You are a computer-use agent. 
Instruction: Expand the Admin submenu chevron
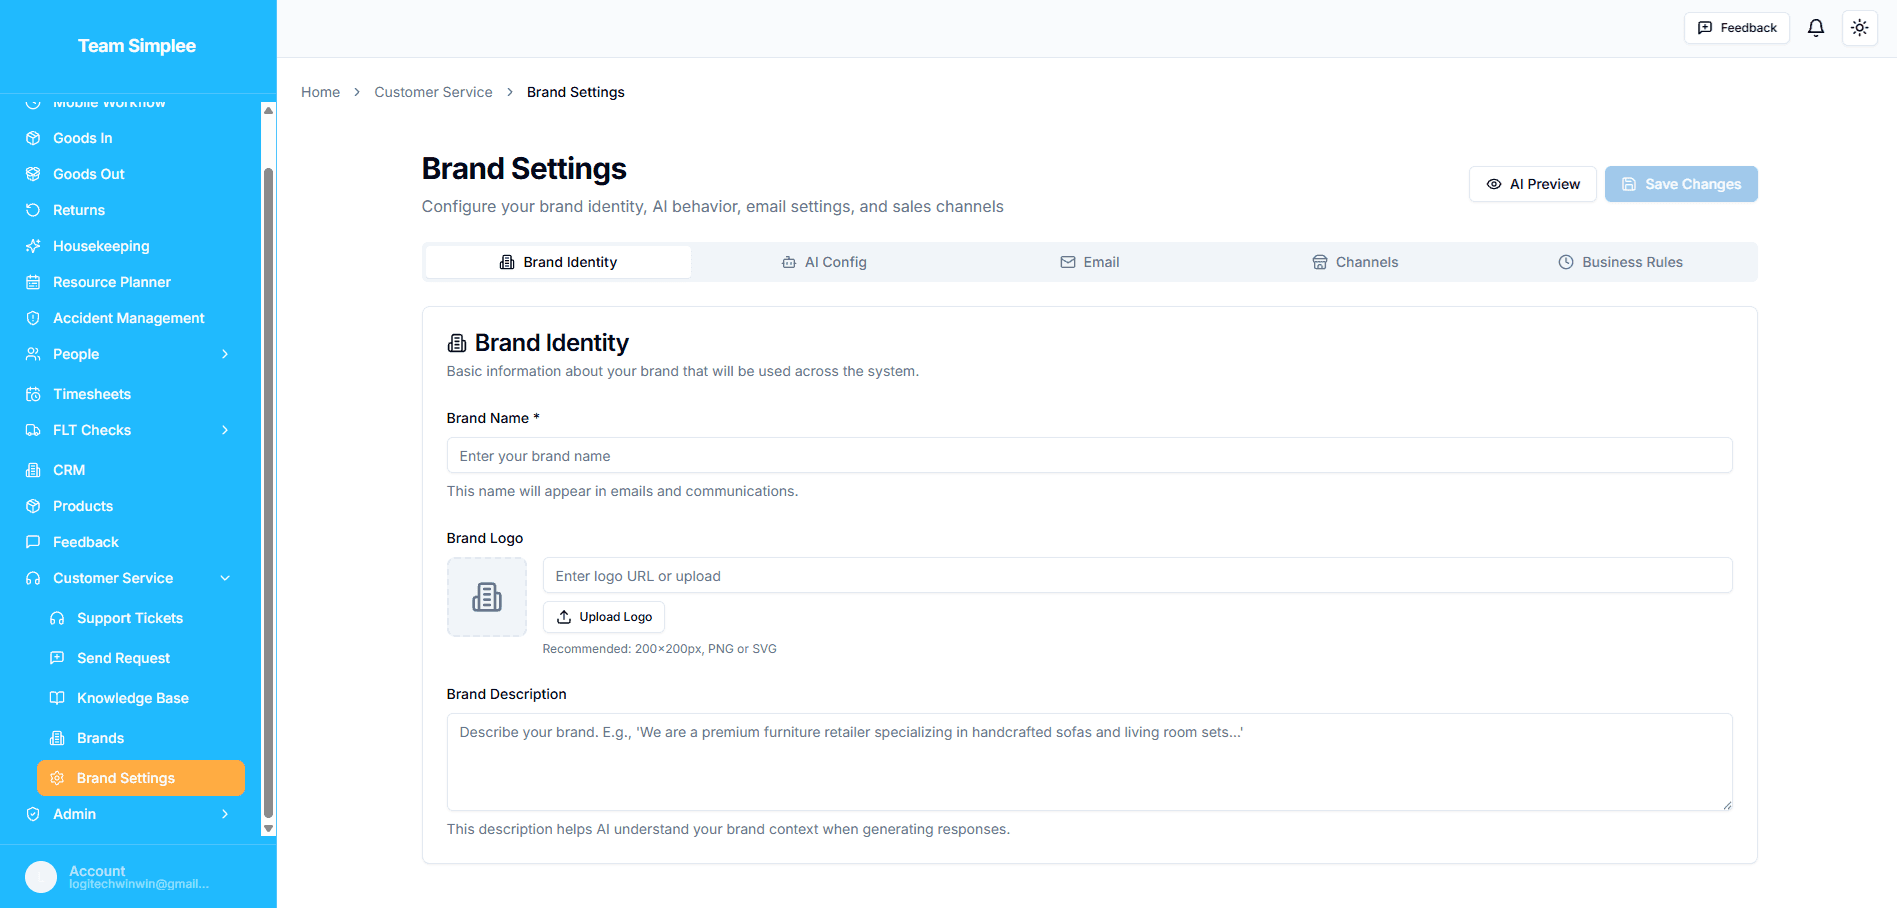pos(225,814)
